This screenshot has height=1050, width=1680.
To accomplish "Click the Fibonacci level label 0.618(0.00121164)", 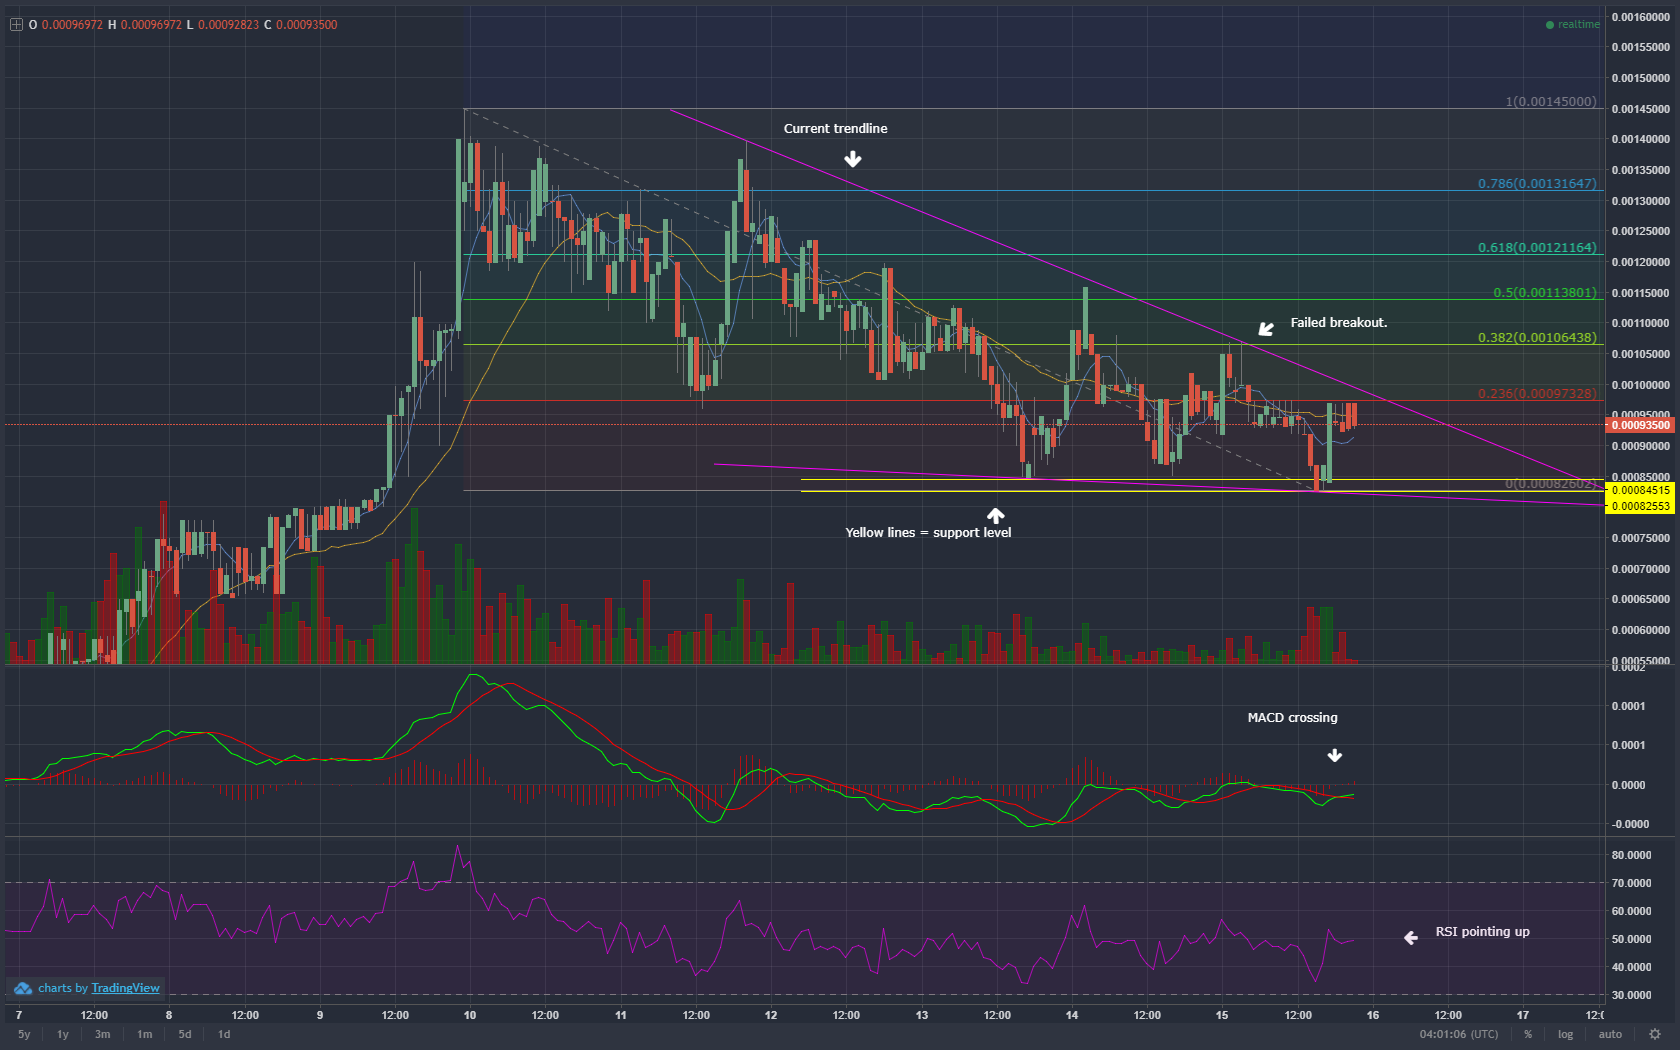I will point(1537,247).
